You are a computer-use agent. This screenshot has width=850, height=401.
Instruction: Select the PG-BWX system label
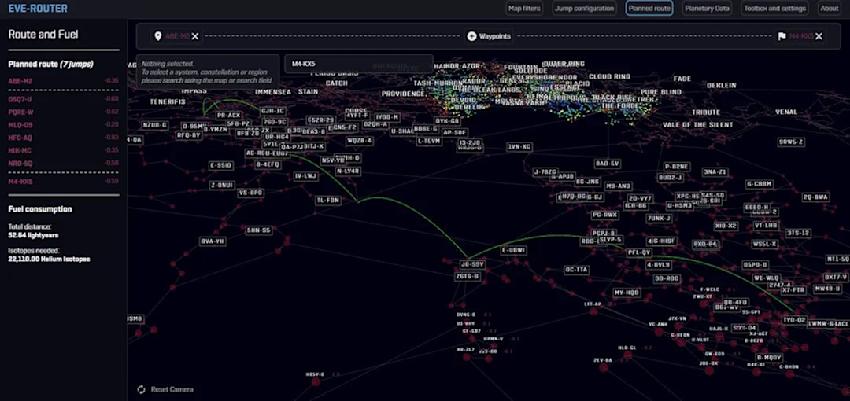tap(604, 215)
